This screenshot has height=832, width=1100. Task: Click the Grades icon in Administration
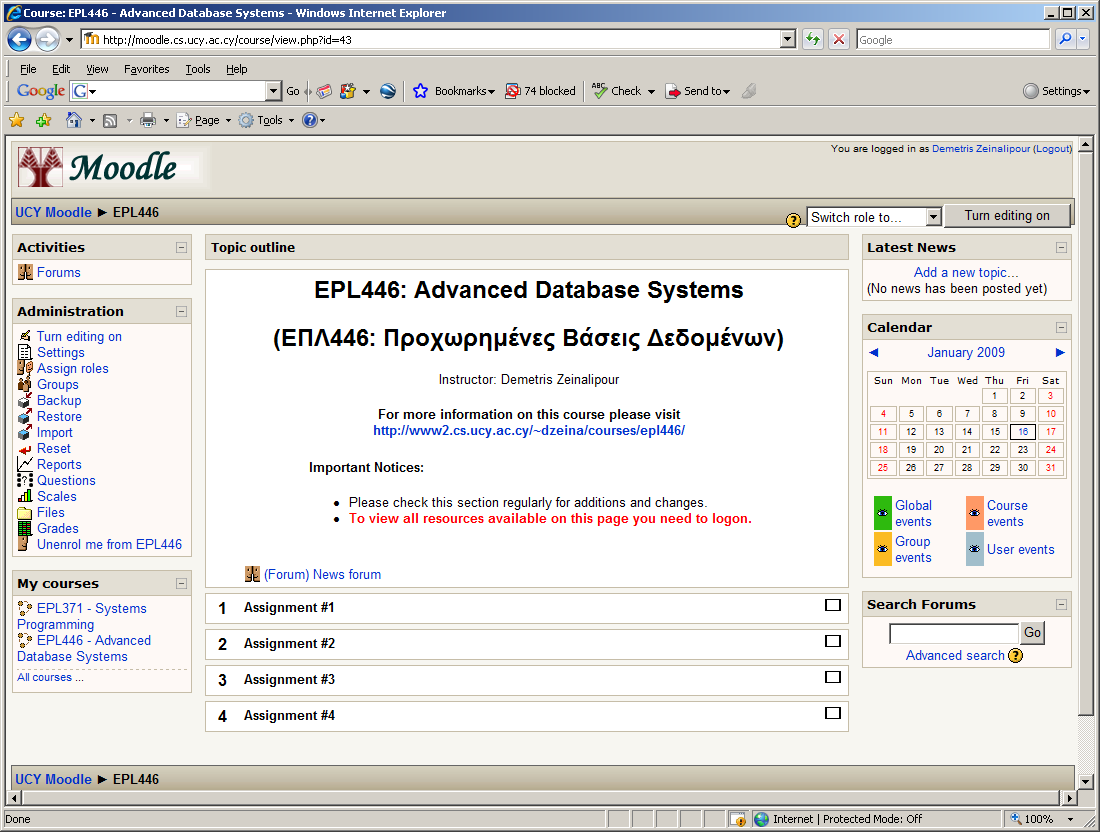(25, 528)
